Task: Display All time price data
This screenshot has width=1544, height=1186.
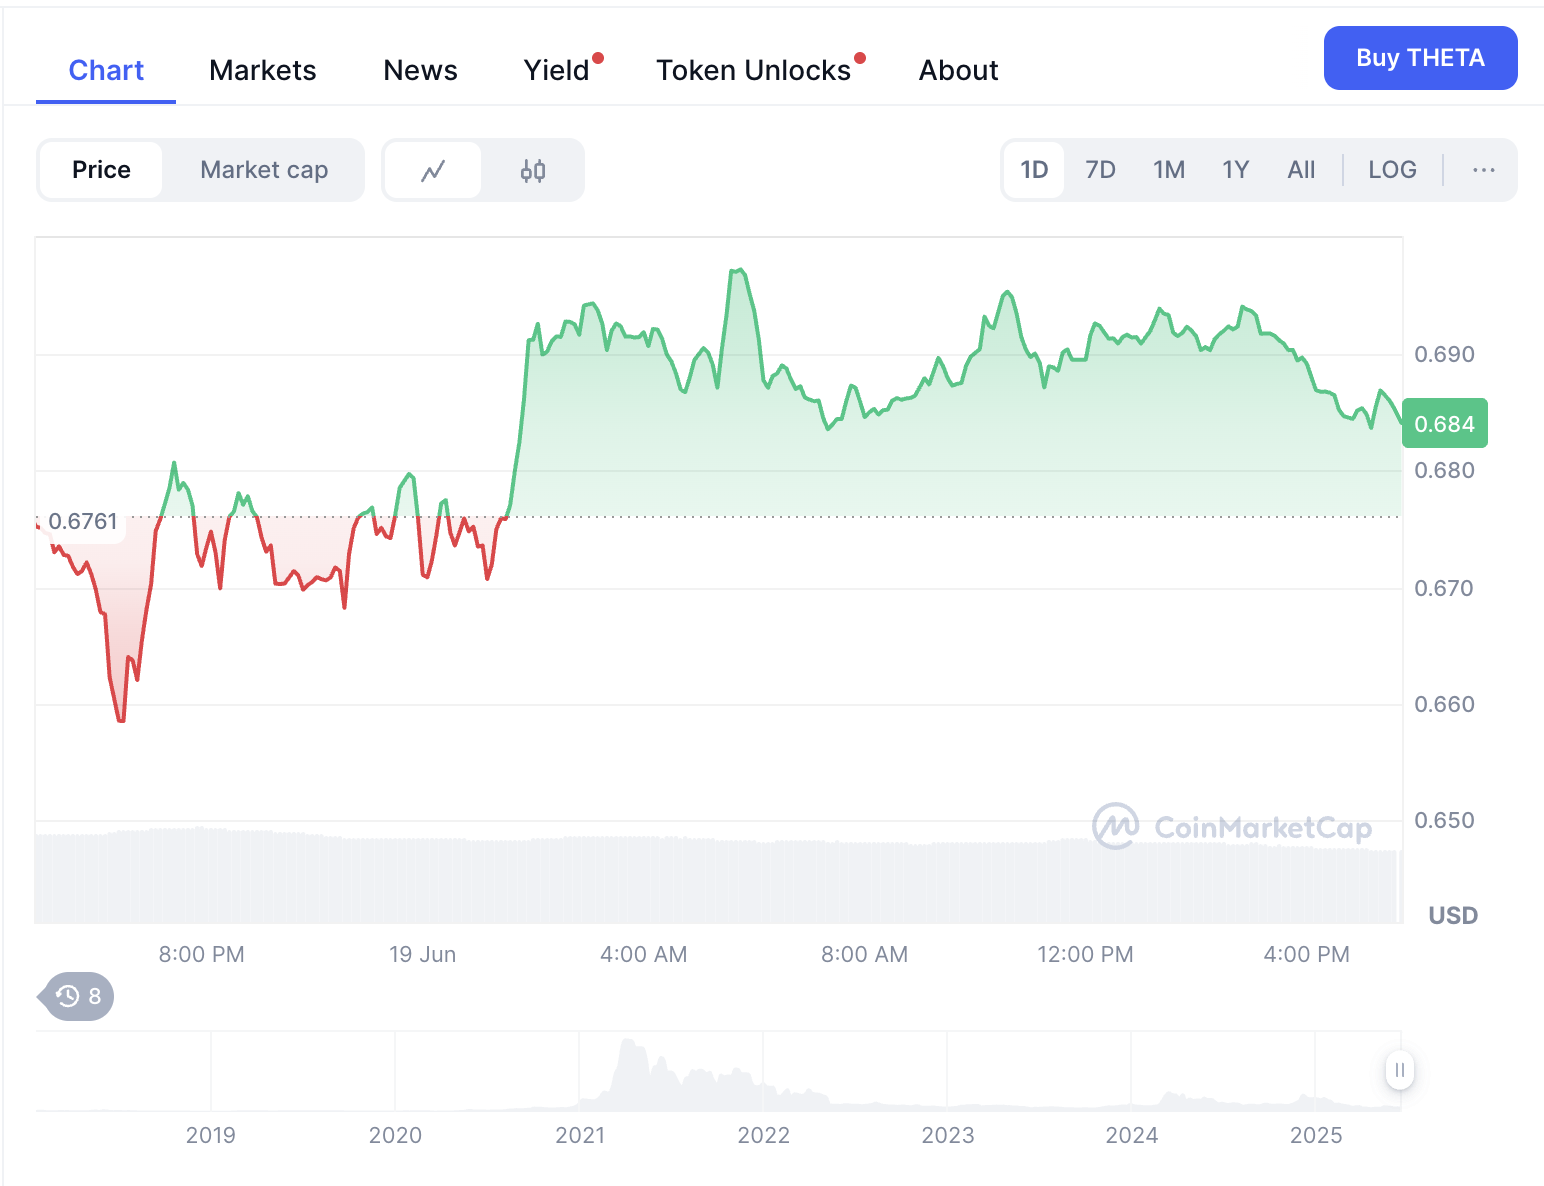Action: [x=1301, y=170]
